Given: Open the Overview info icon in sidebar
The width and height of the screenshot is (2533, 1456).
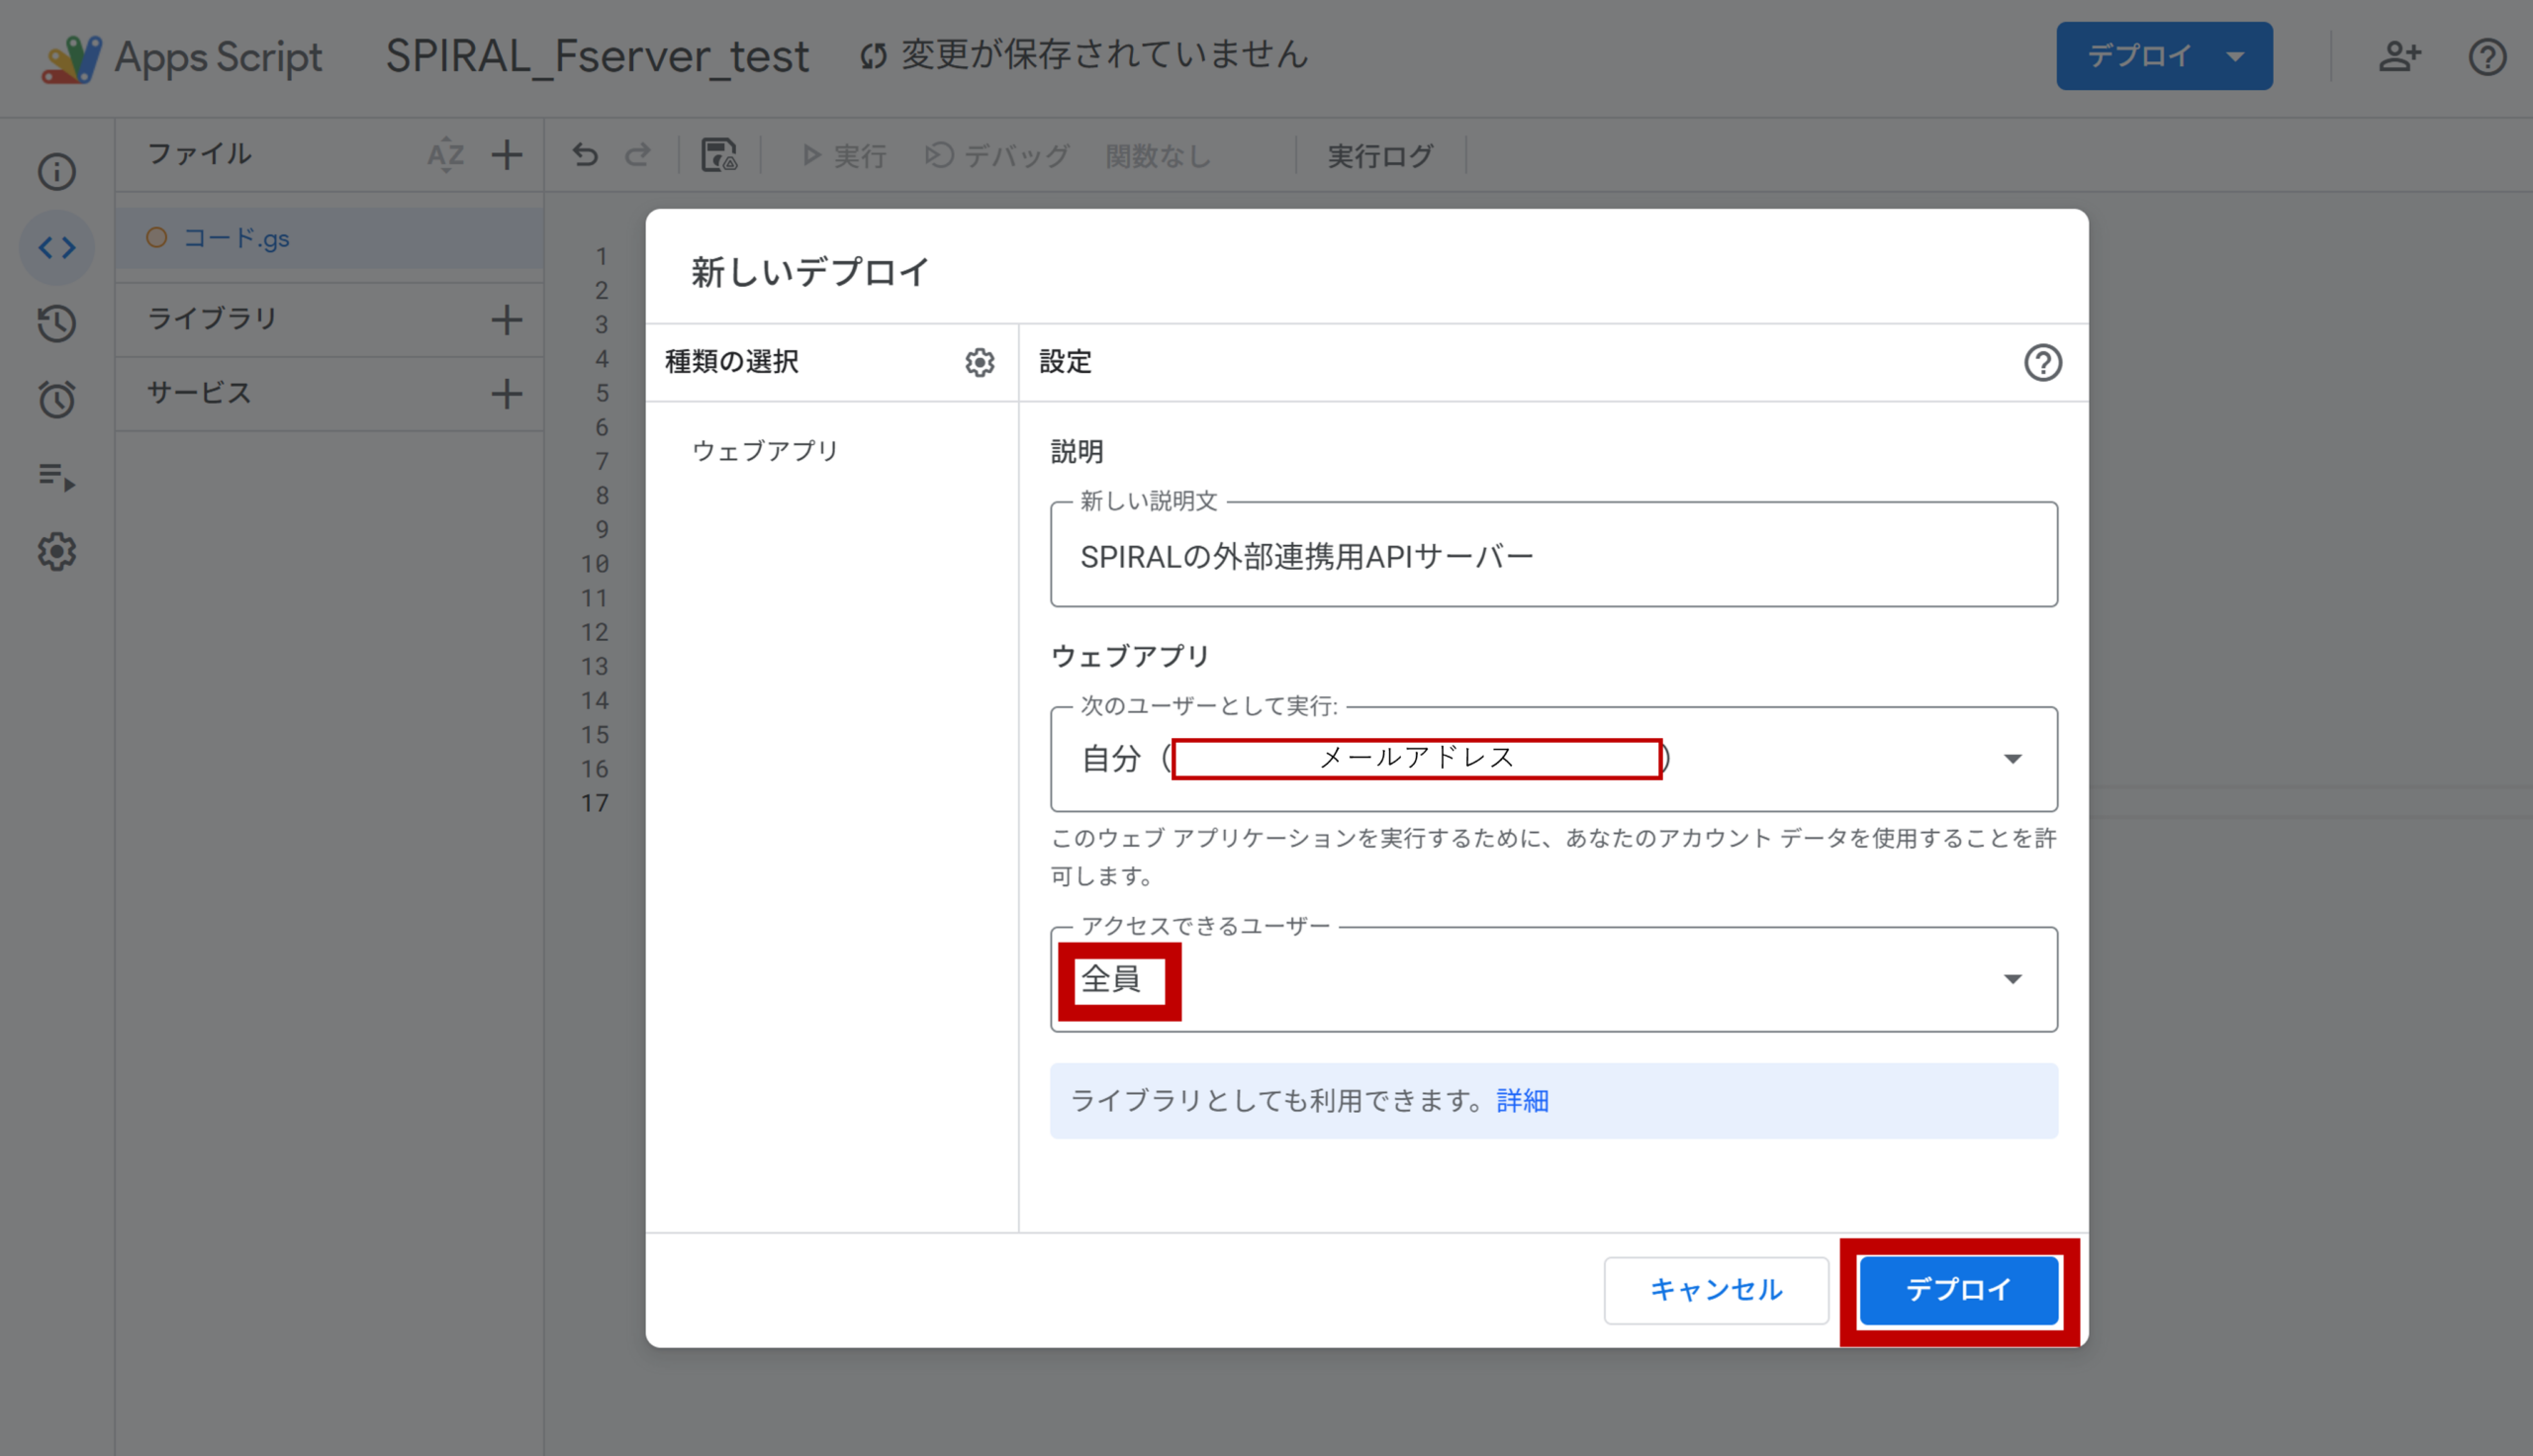Looking at the screenshot, I should coord(57,172).
